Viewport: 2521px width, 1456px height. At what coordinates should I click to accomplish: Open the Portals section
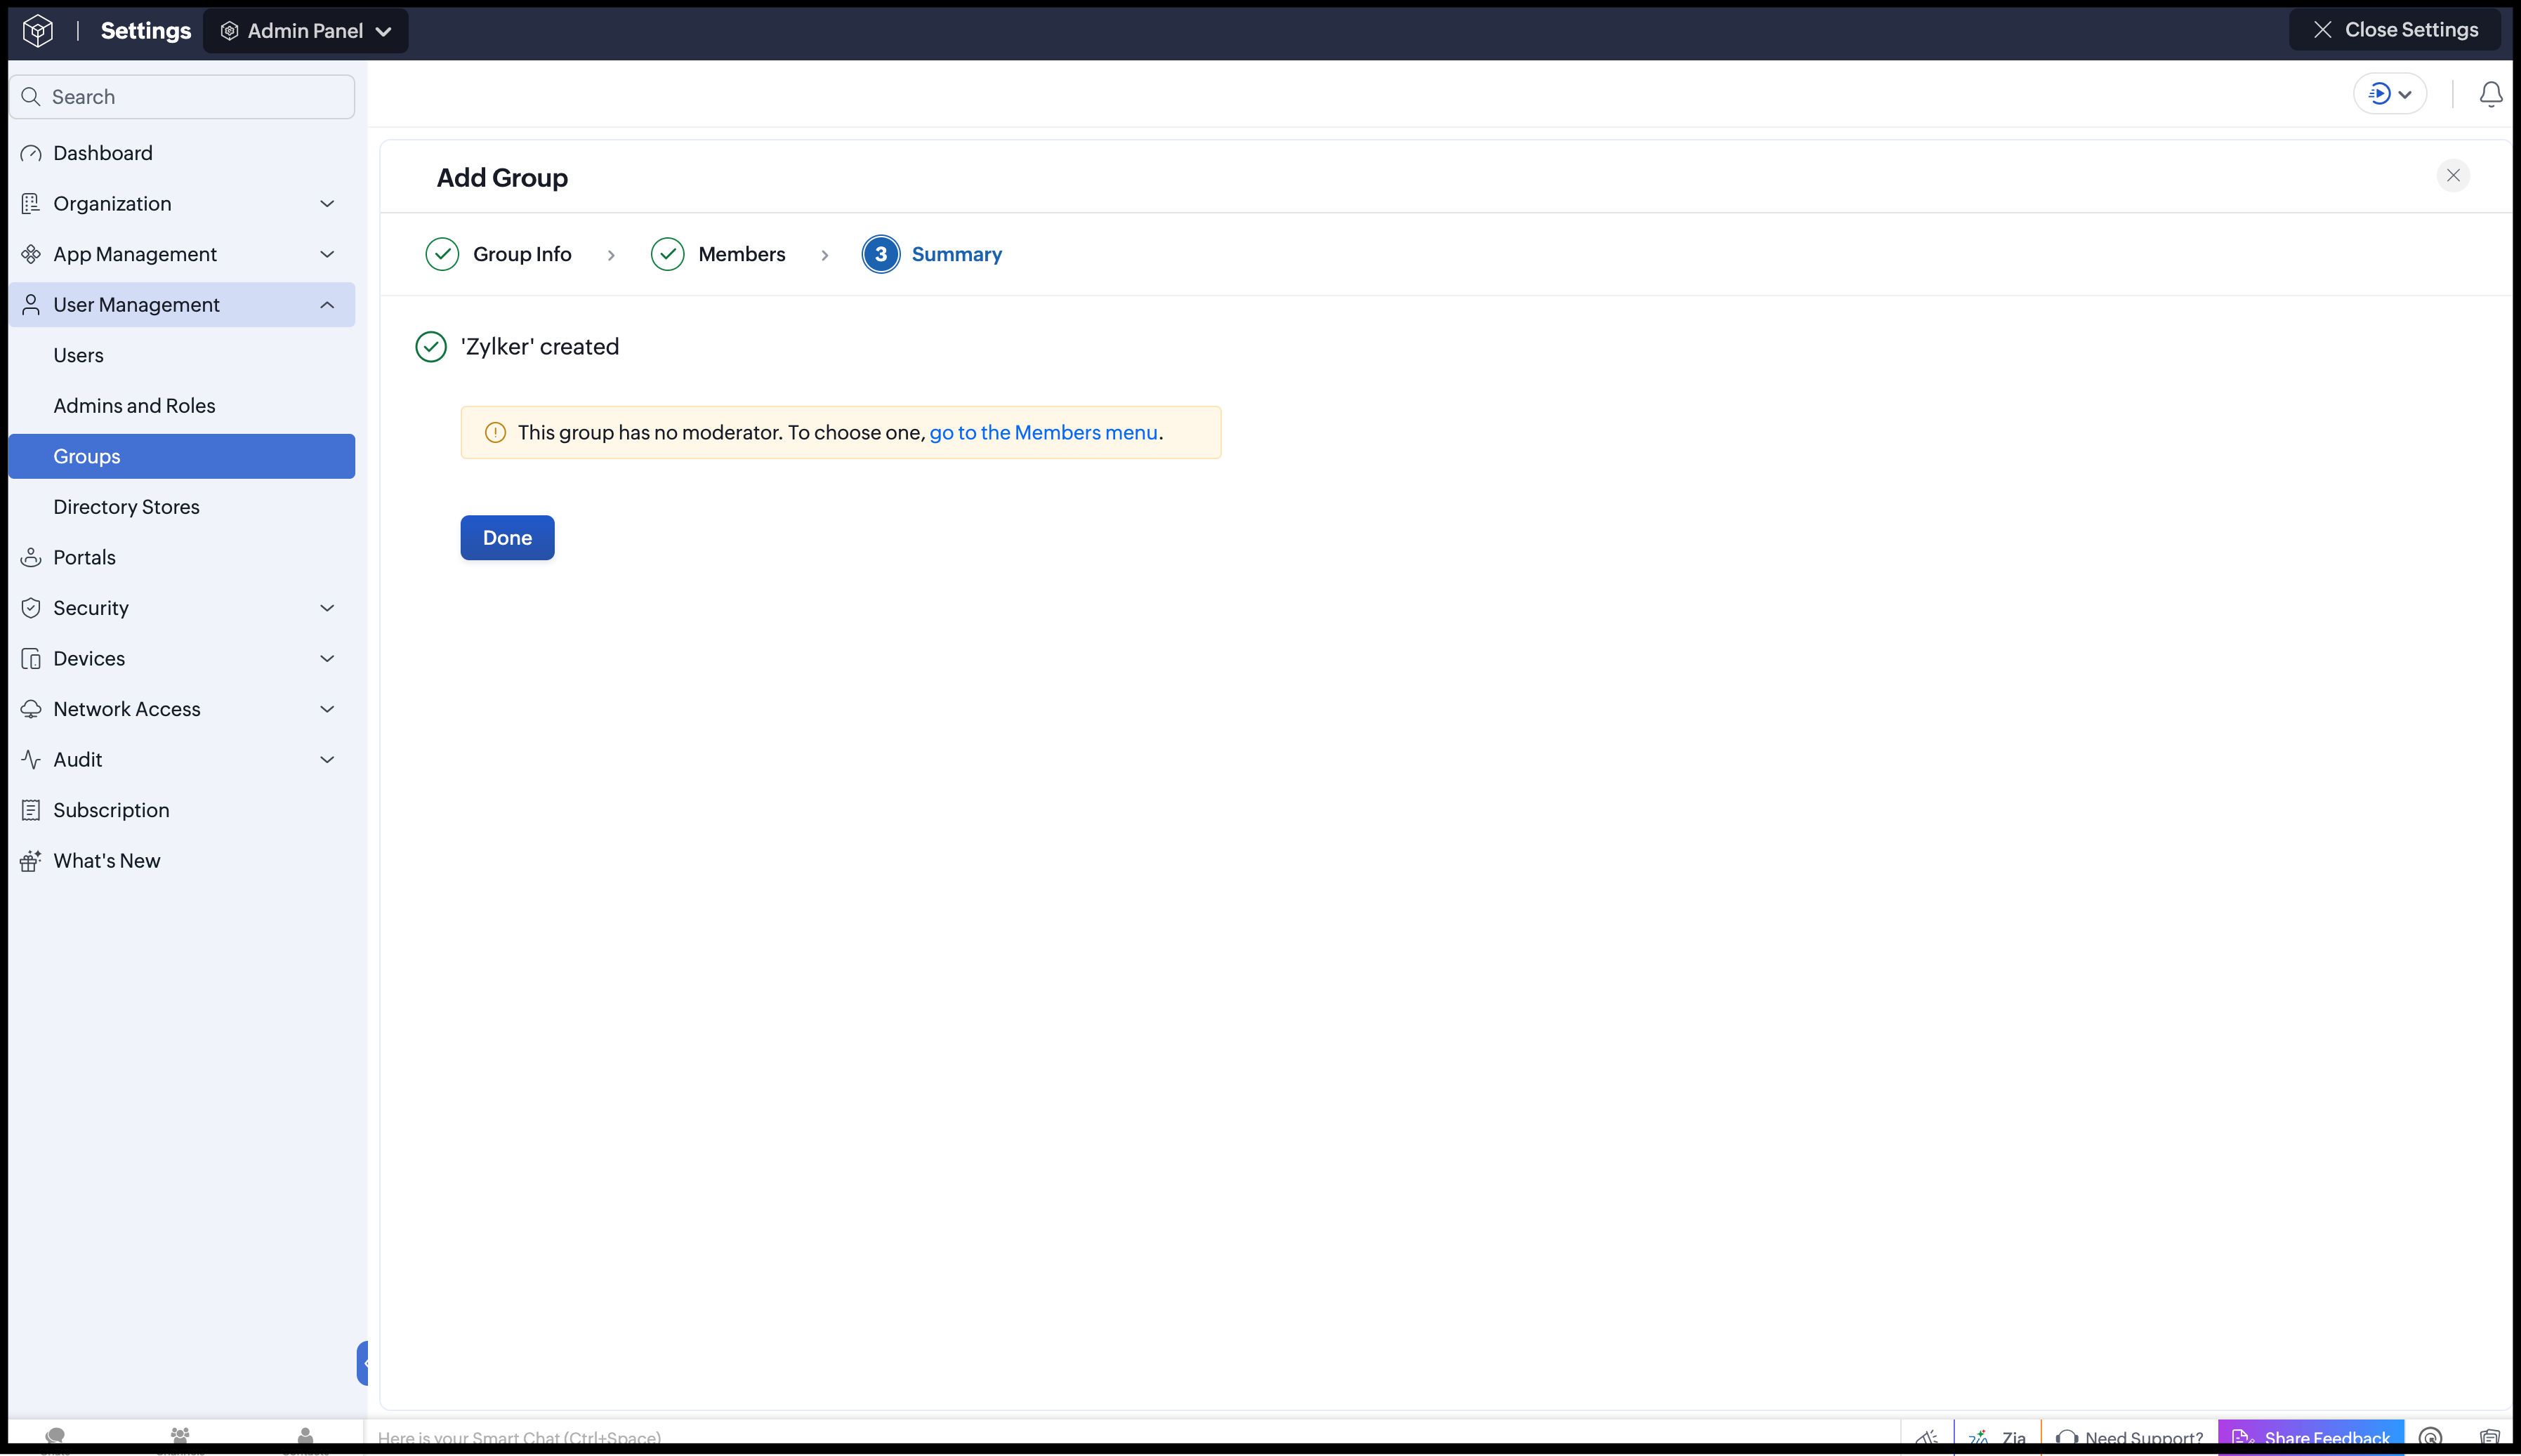182,558
